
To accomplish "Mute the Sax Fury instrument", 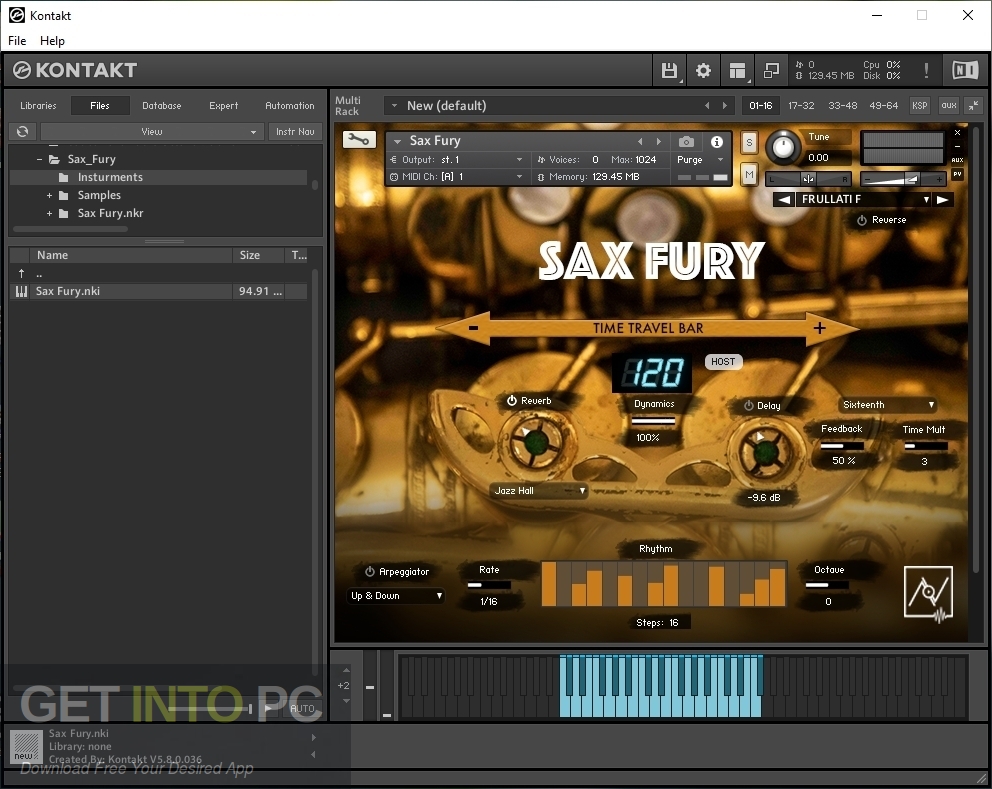I will pyautogui.click(x=749, y=174).
